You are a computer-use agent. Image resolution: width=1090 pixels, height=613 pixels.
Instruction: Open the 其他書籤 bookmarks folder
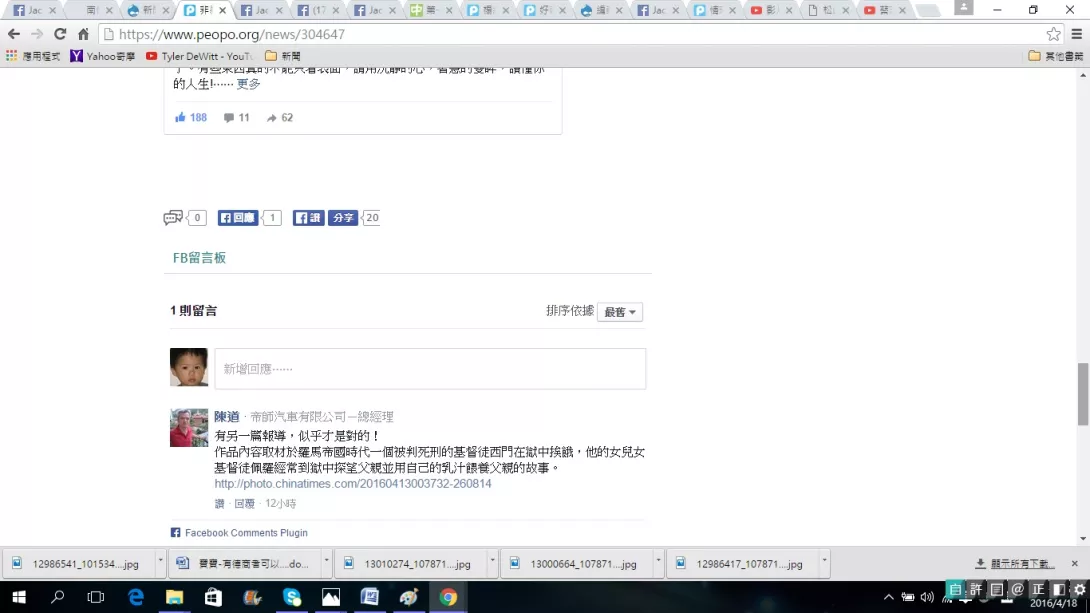[x=1056, y=56]
